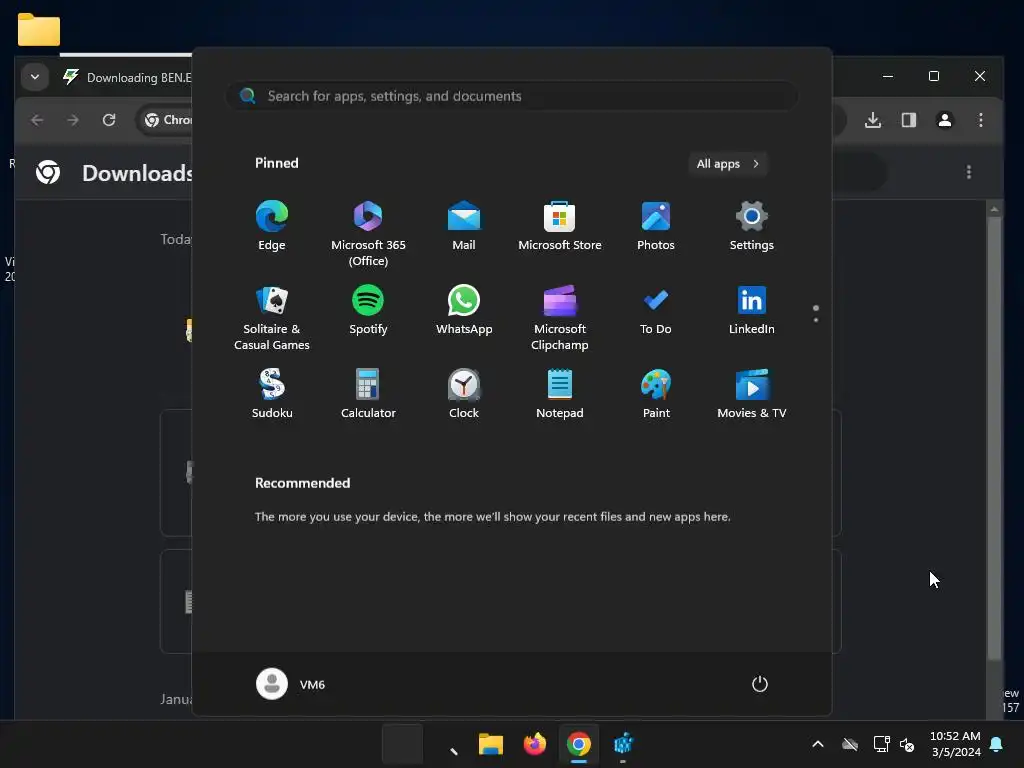Open the last pinned taskbar app next to Chrome
This screenshot has width=1024, height=768.
click(x=623, y=744)
